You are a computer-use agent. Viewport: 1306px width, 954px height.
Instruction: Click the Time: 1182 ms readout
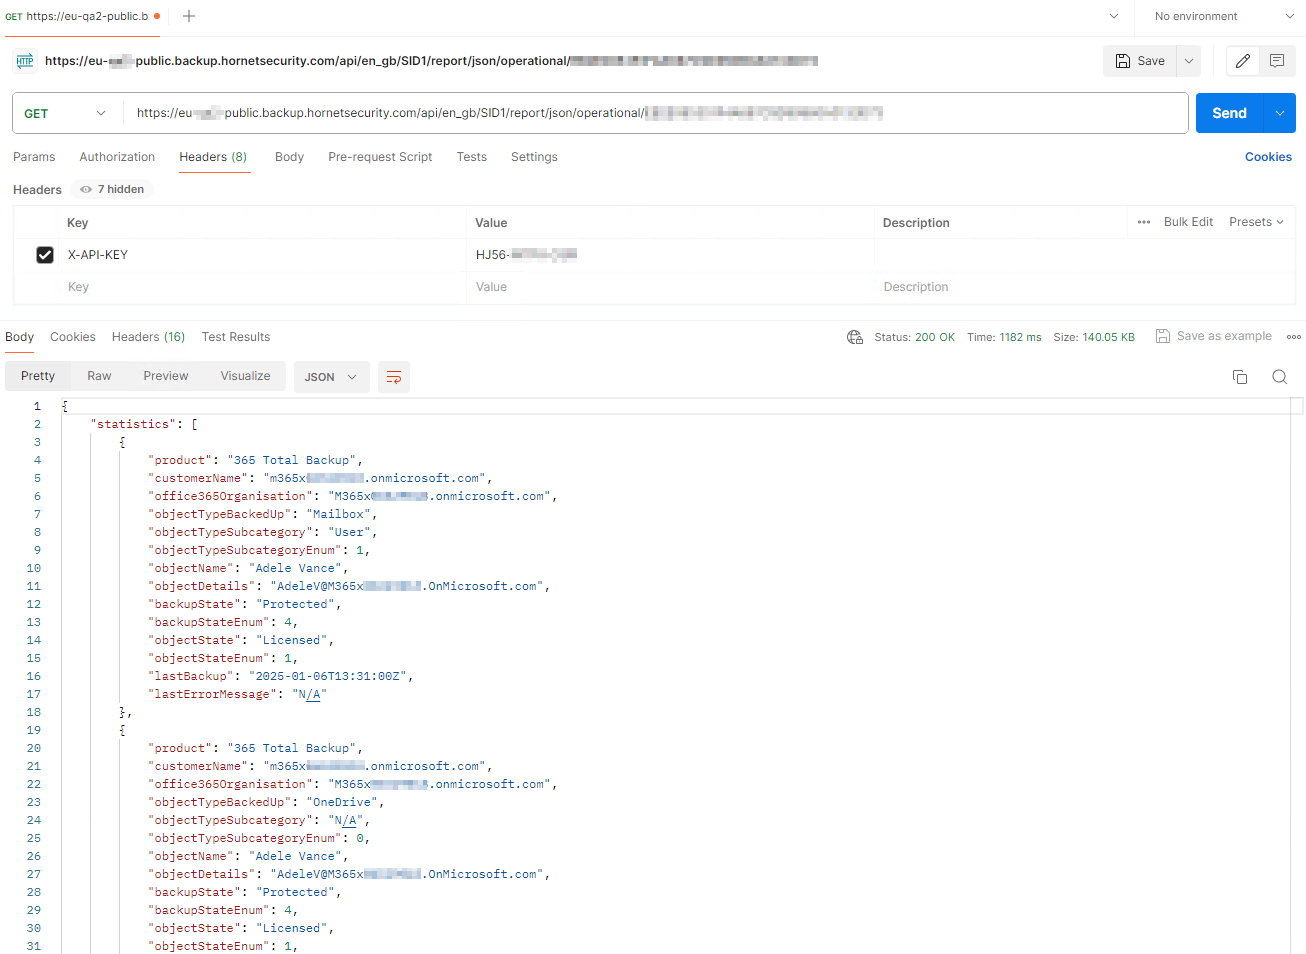pos(1004,337)
